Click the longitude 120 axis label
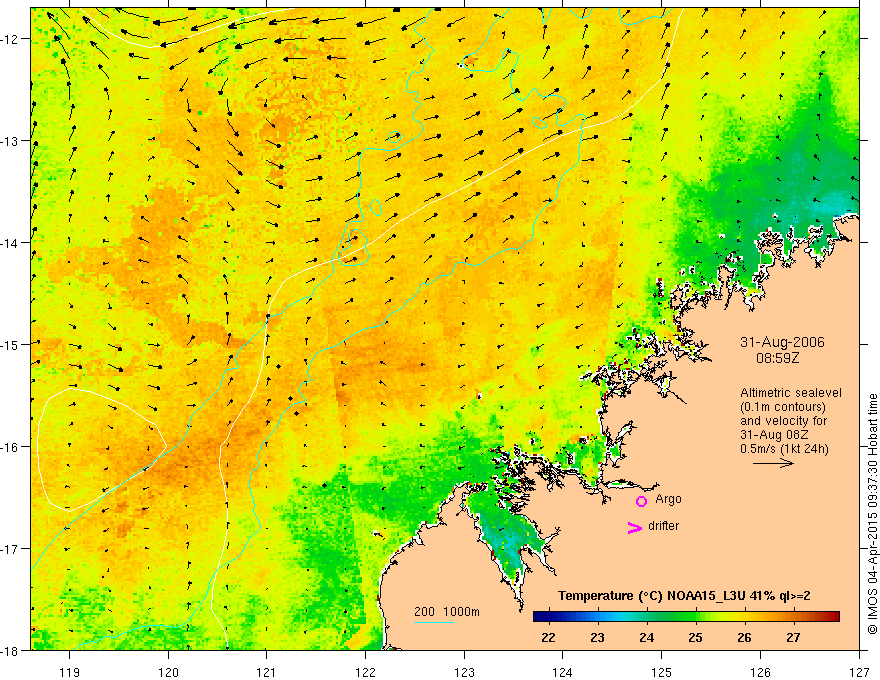The width and height of the screenshot is (880, 680). coord(168,672)
